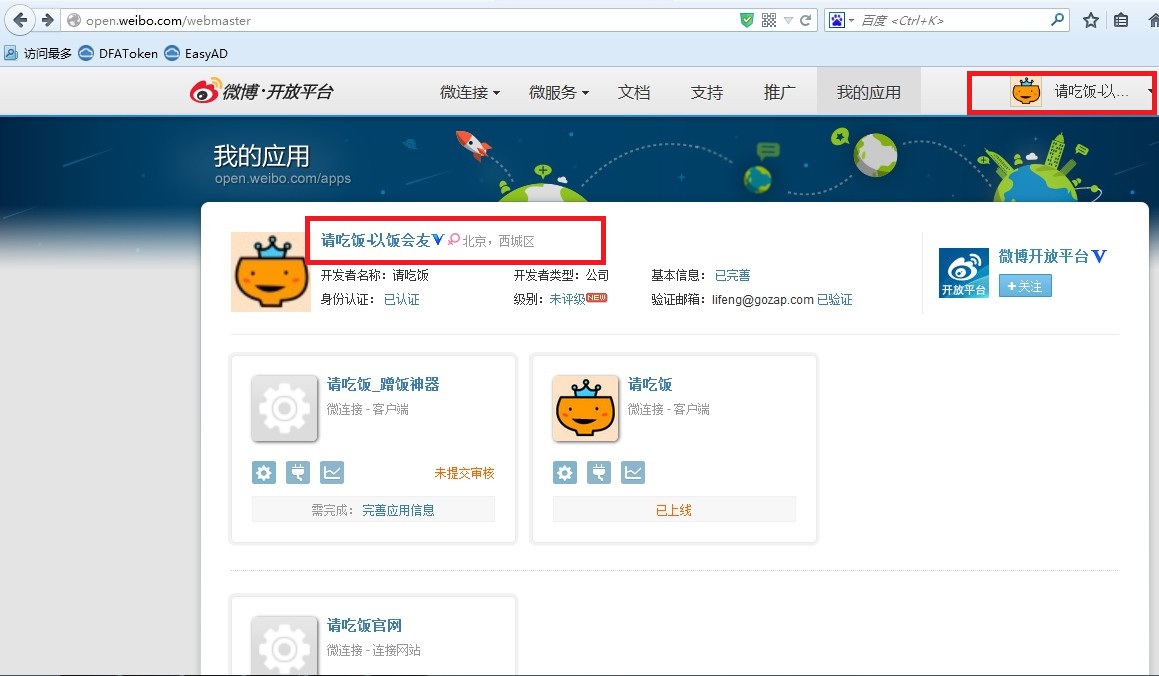Viewport: 1159px width, 676px height.
Task: Open the plug interface icon for 请吃饭_蹭饭神器
Action: 298,472
